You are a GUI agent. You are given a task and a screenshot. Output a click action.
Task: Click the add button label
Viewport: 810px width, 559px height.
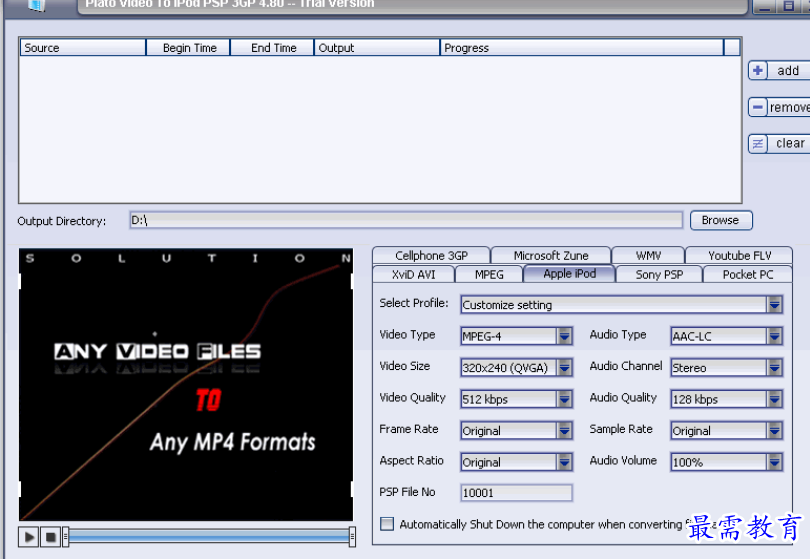point(788,71)
